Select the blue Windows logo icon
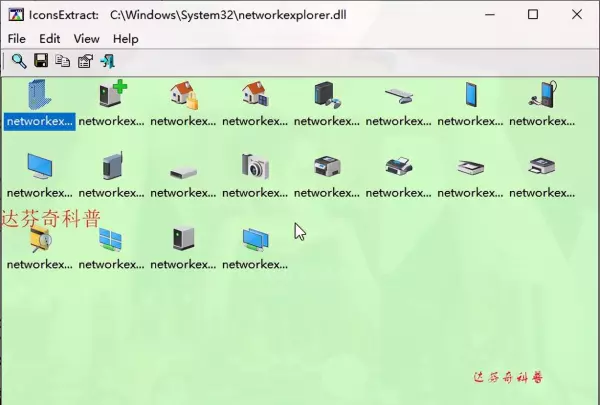 click(x=111, y=239)
